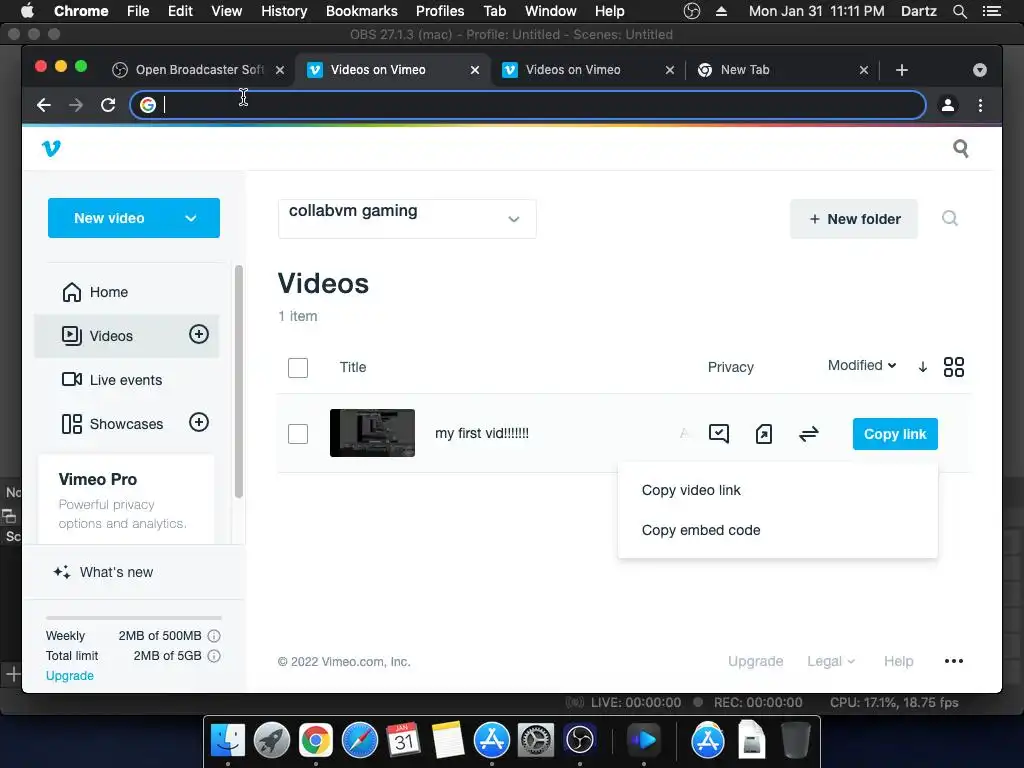This screenshot has height=768, width=1024.
Task: Click the replace/swap arrows icon on the video row
Action: point(808,434)
